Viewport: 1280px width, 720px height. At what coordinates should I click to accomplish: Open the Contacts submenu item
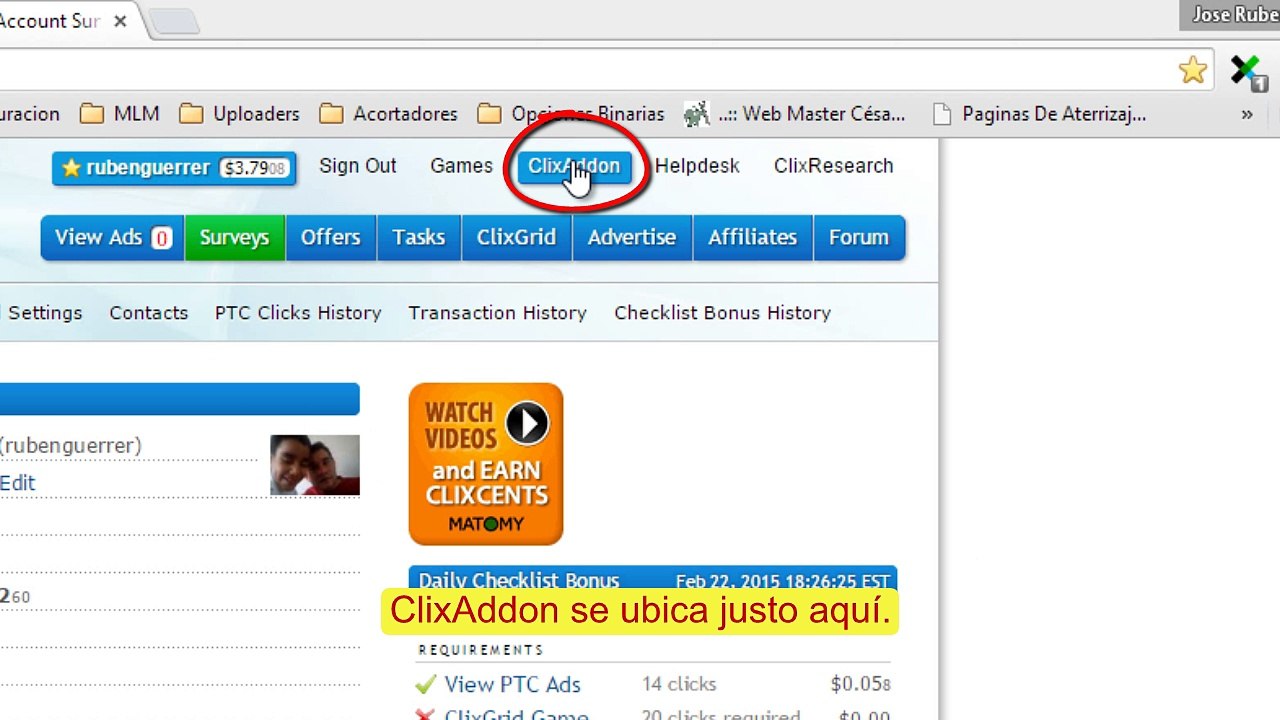click(x=149, y=313)
